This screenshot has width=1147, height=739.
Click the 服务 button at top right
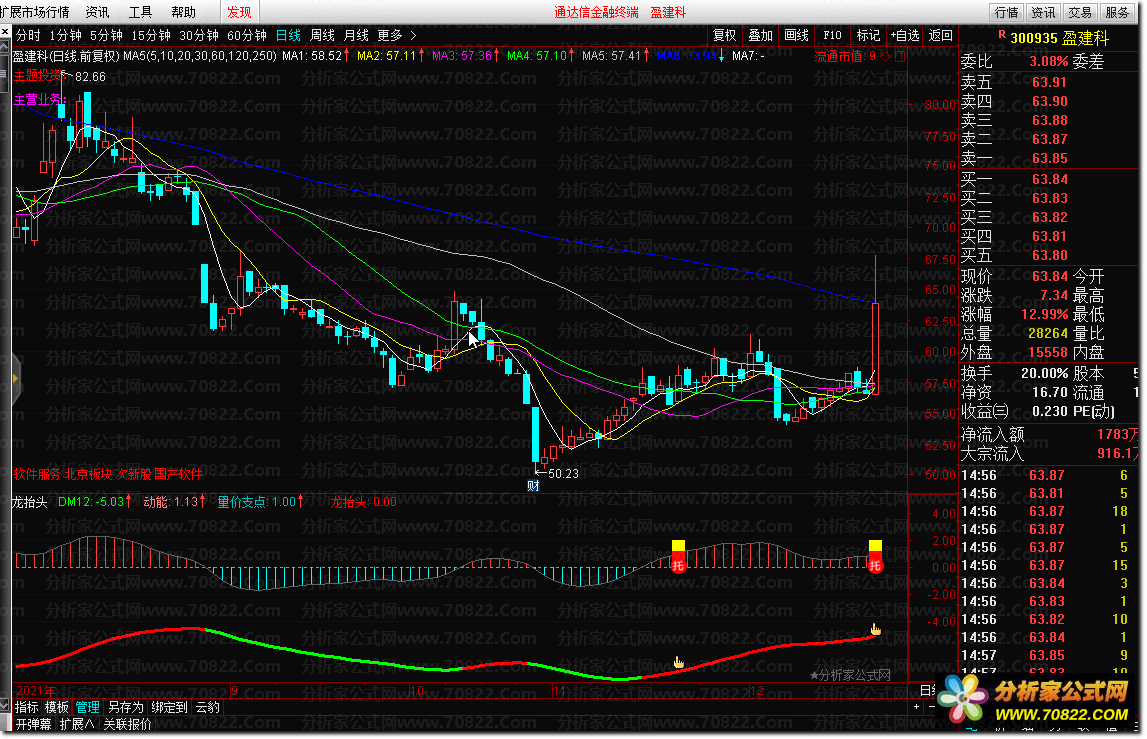coord(1117,12)
